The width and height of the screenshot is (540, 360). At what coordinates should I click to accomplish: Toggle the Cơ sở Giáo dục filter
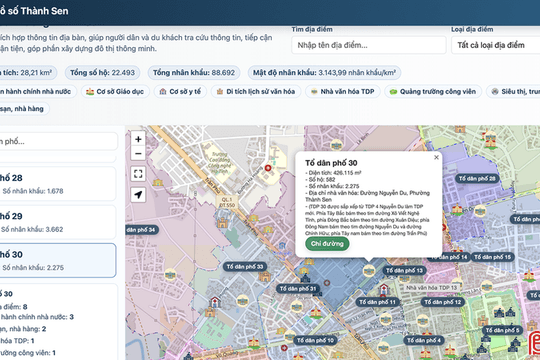tap(115, 92)
